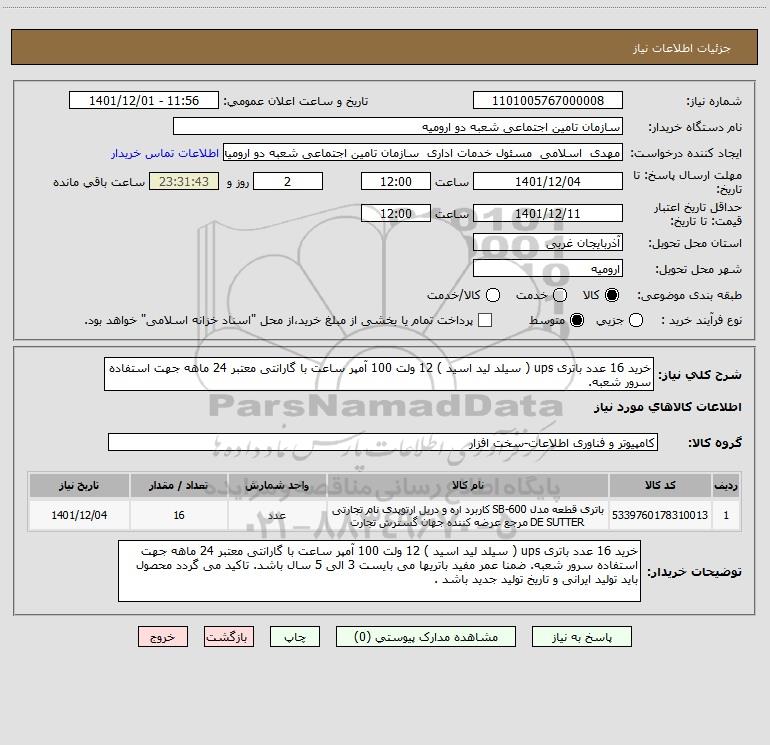Image resolution: width=770 pixels, height=745 pixels.
Task: Select the متوسط purchase type radio
Action: pyautogui.click(x=577, y=320)
